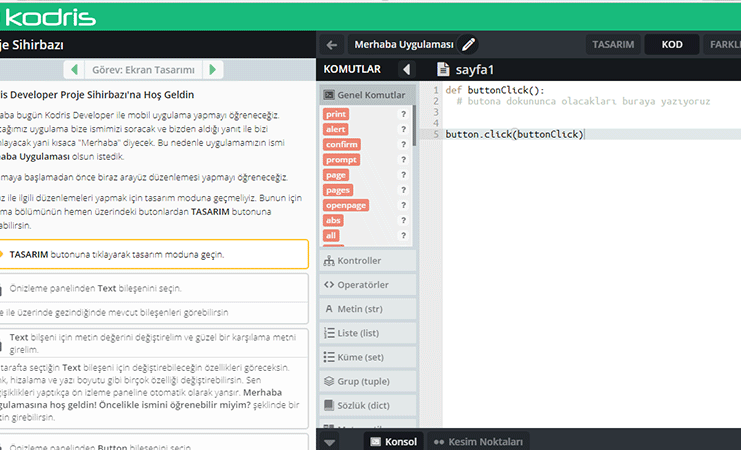Screen dimensions: 741x450
Task: Open help for openpage command
Action: tap(404, 205)
